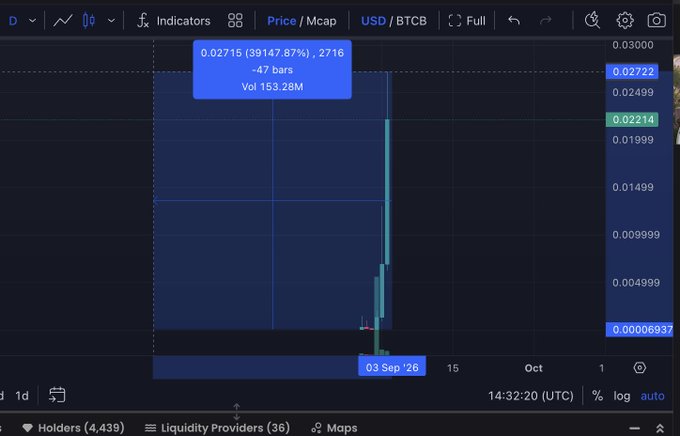Open the Indicators menu
This screenshot has height=436, width=680.
click(x=173, y=20)
